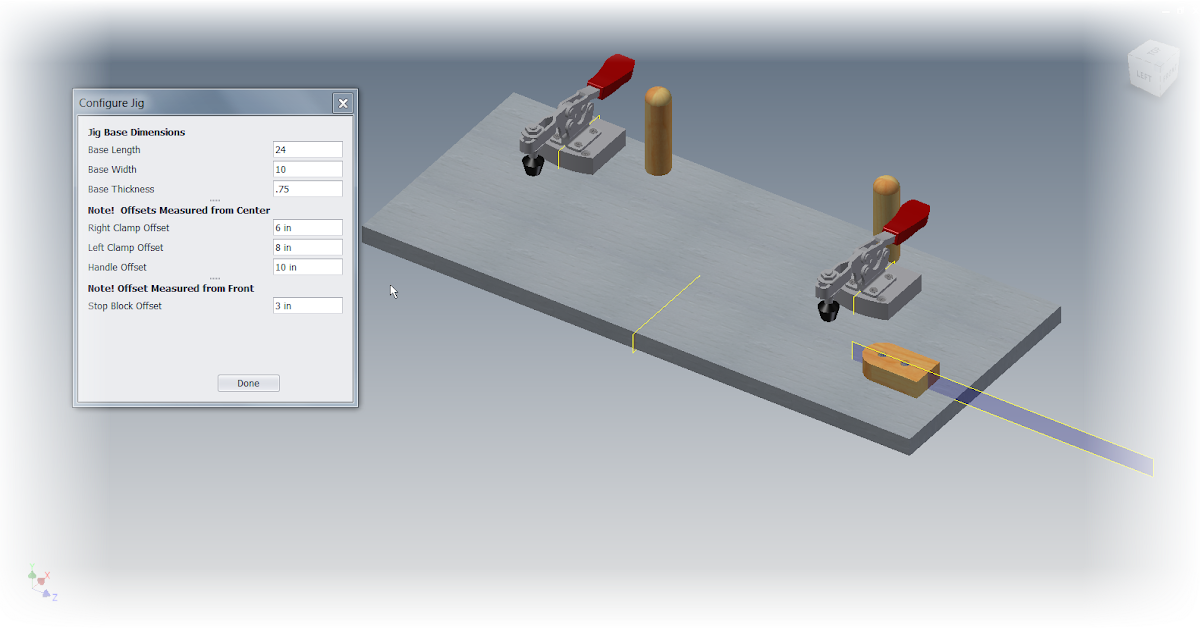Close the Configure Jig dialog

[343, 103]
